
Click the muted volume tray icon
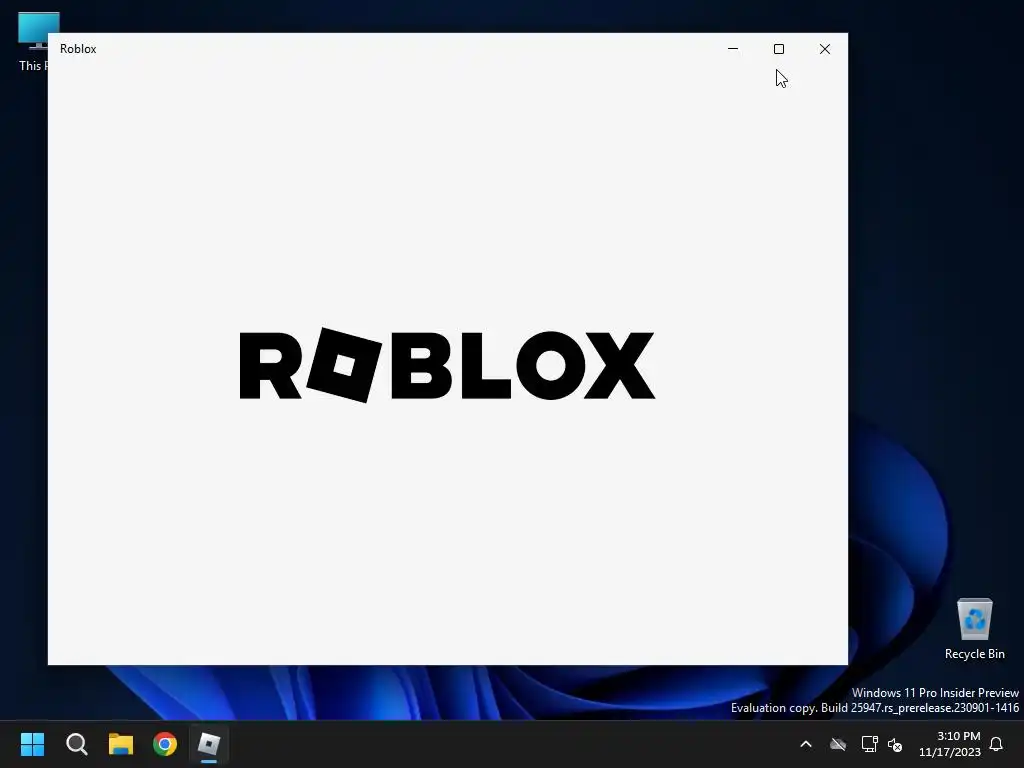click(895, 744)
